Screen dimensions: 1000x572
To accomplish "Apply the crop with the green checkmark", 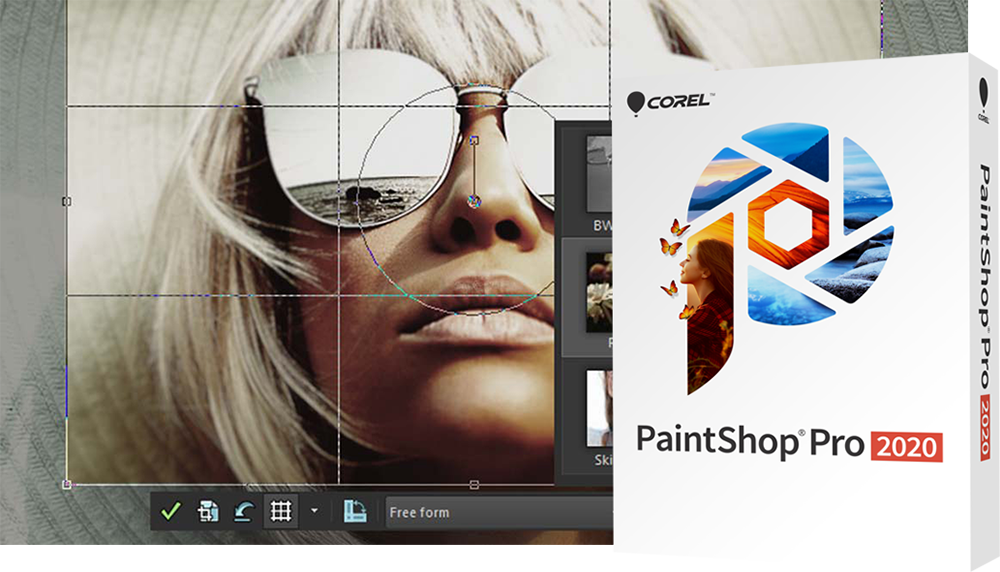I will (x=170, y=511).
